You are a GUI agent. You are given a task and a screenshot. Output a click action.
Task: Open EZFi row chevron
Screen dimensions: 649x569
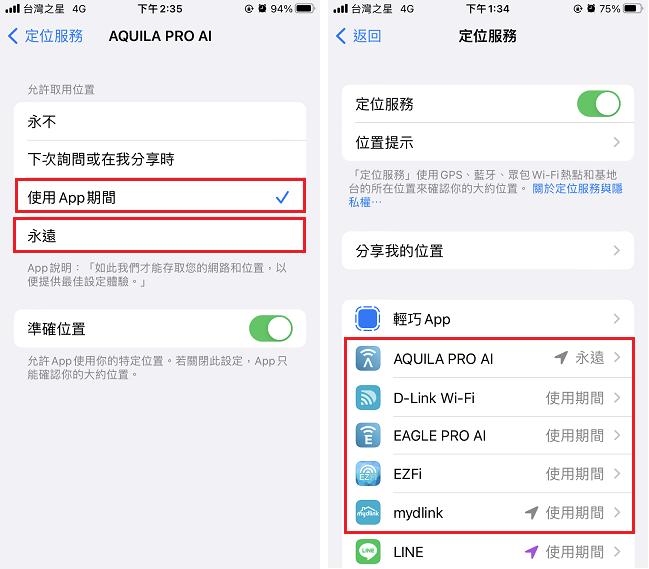[616, 473]
